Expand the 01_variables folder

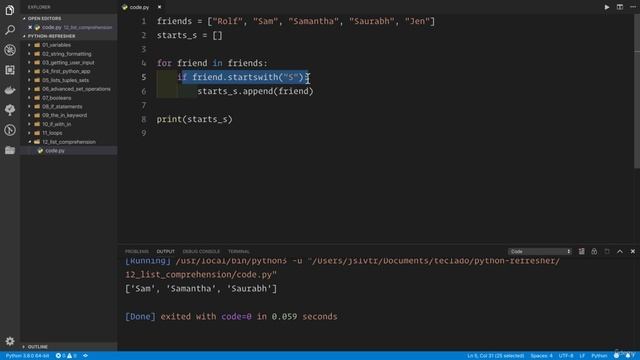point(56,45)
